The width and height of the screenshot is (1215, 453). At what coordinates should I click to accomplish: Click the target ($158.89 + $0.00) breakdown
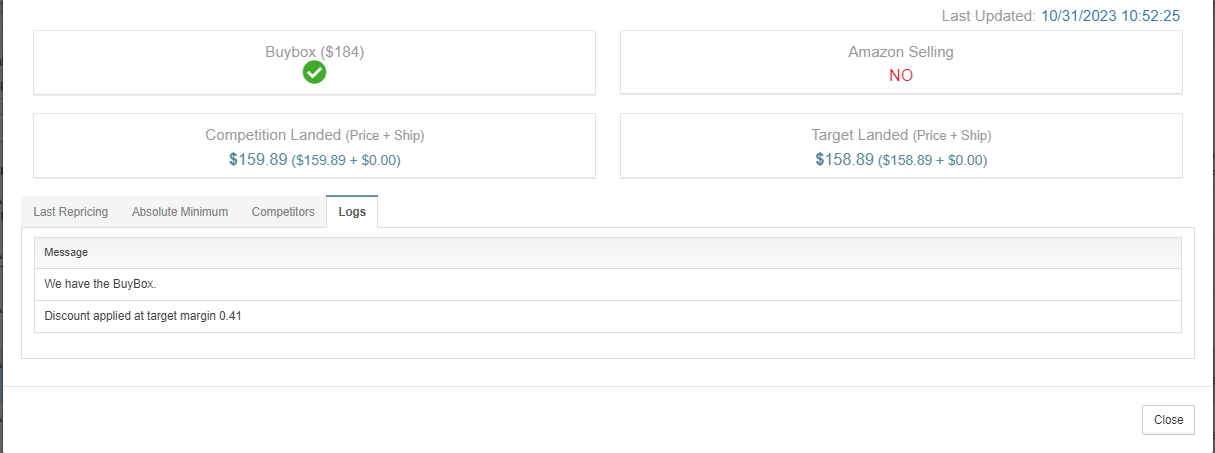[x=933, y=160]
